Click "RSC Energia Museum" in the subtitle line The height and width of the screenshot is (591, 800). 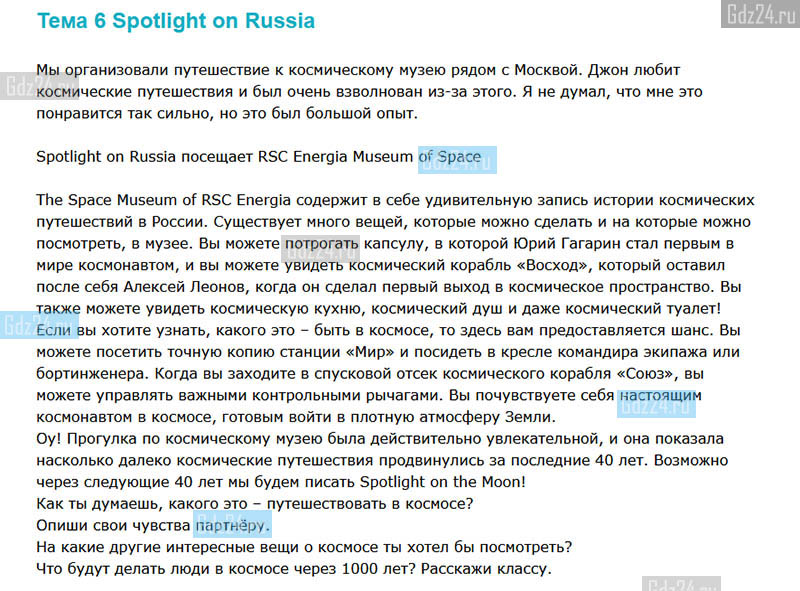335,156
